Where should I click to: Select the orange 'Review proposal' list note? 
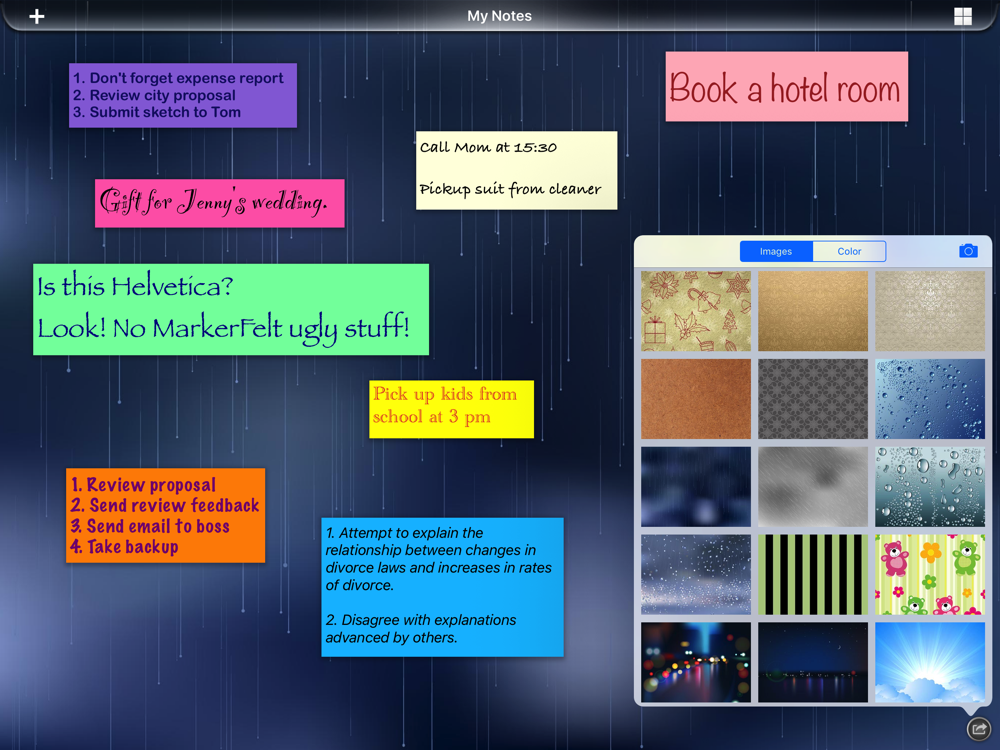pos(165,515)
